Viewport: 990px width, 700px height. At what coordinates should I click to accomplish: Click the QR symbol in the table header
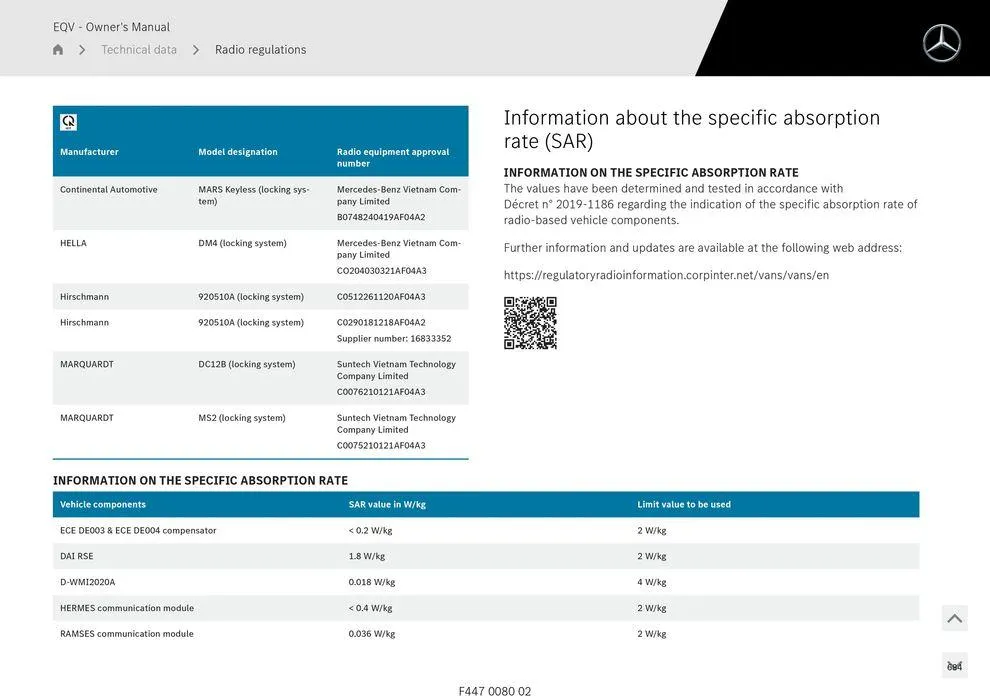[x=68, y=121]
